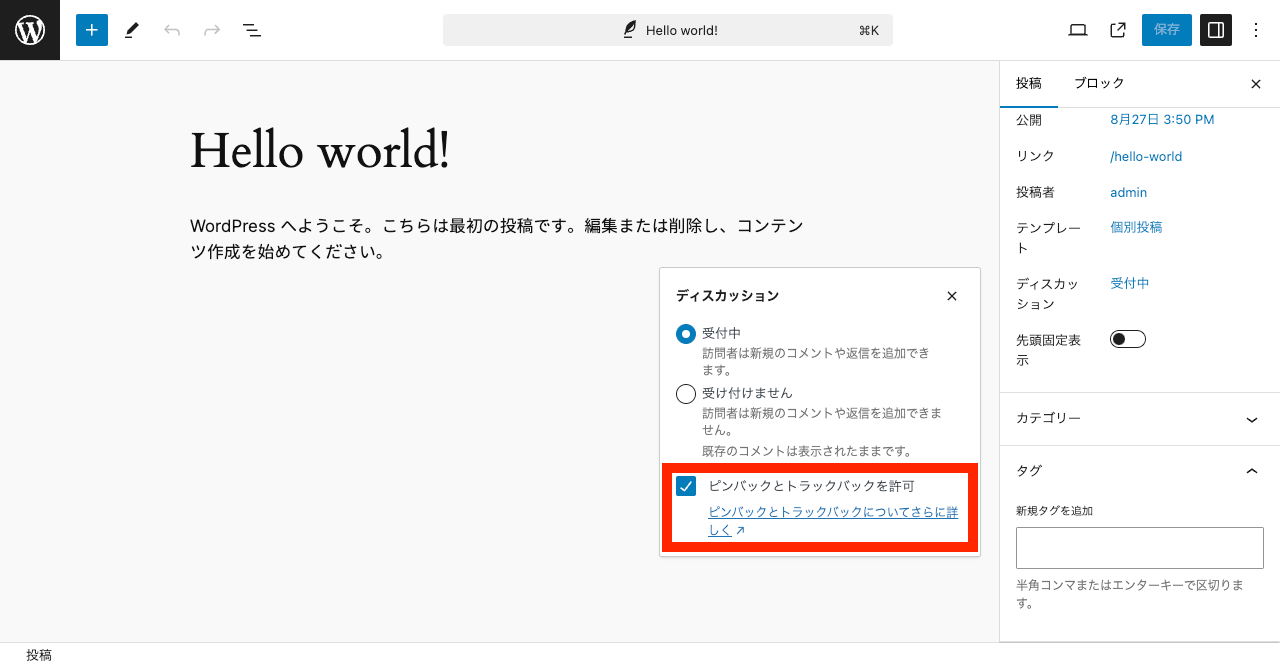This screenshot has width=1280, height=666.
Task: Select the pencil Tools icon
Action: tap(132, 30)
